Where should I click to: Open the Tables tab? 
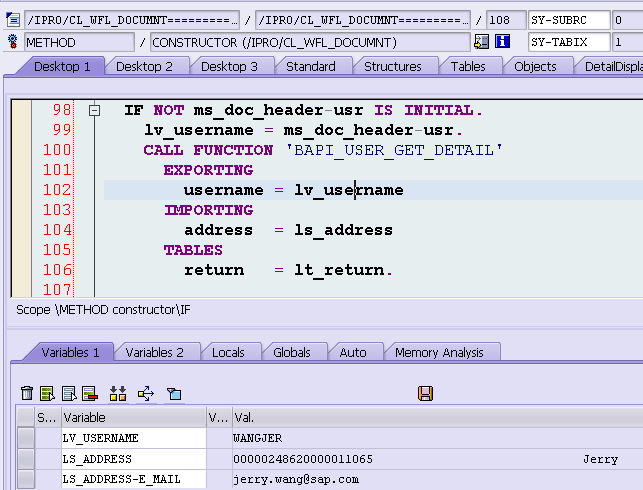coord(468,66)
